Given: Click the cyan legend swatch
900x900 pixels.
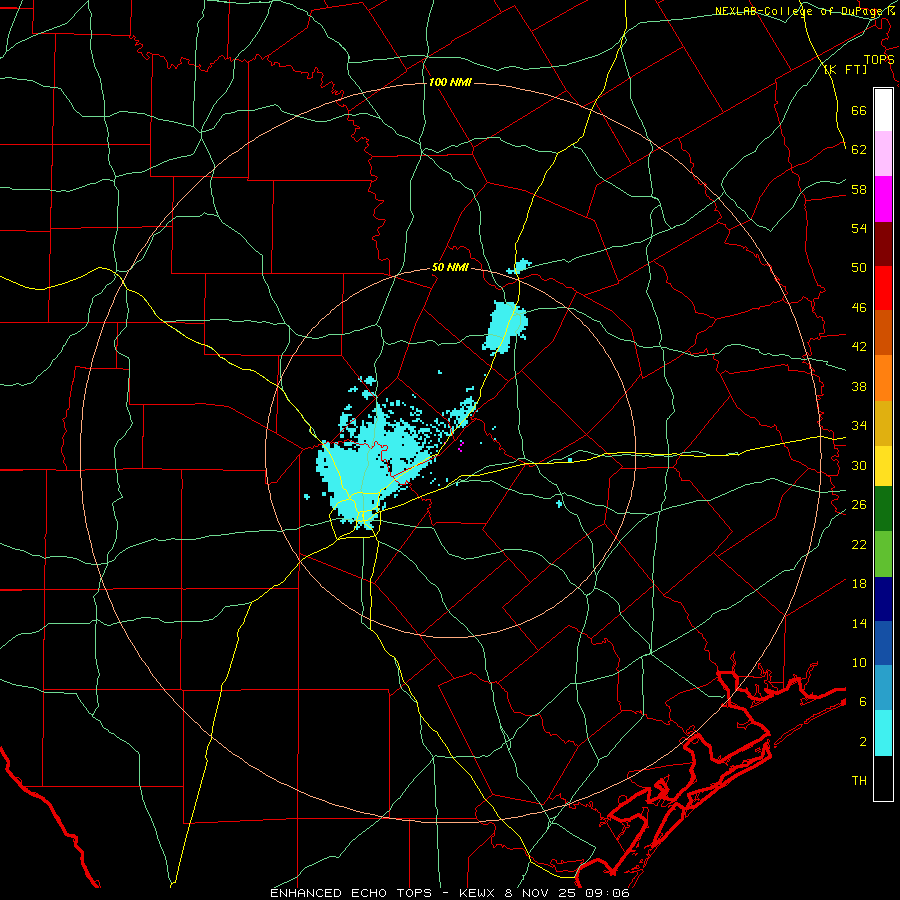Looking at the screenshot, I should coord(883,733).
